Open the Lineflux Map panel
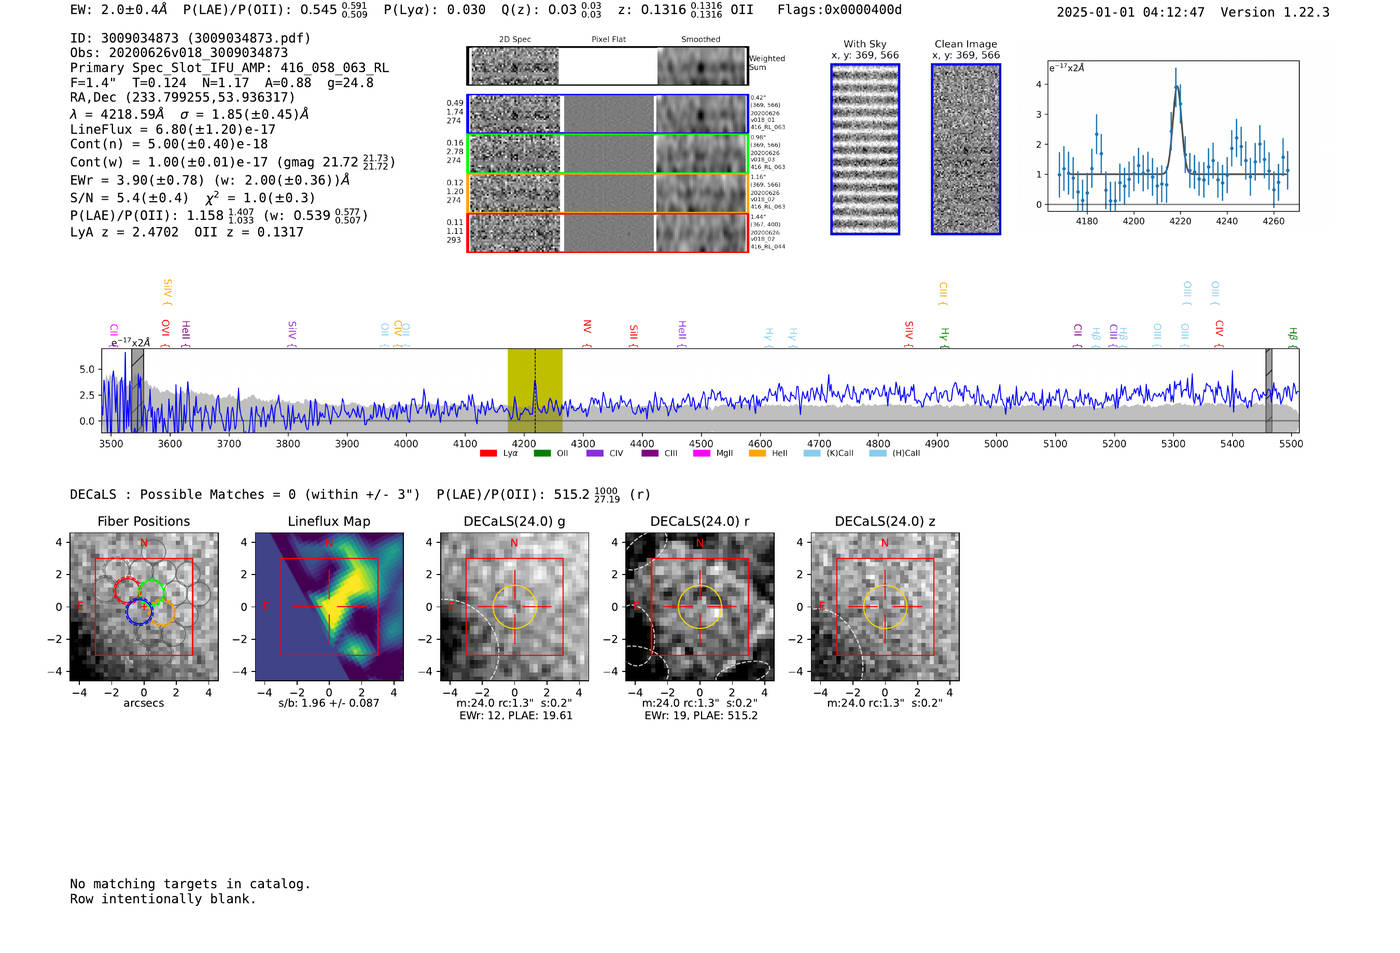The height and width of the screenshot is (953, 1400). (x=329, y=607)
